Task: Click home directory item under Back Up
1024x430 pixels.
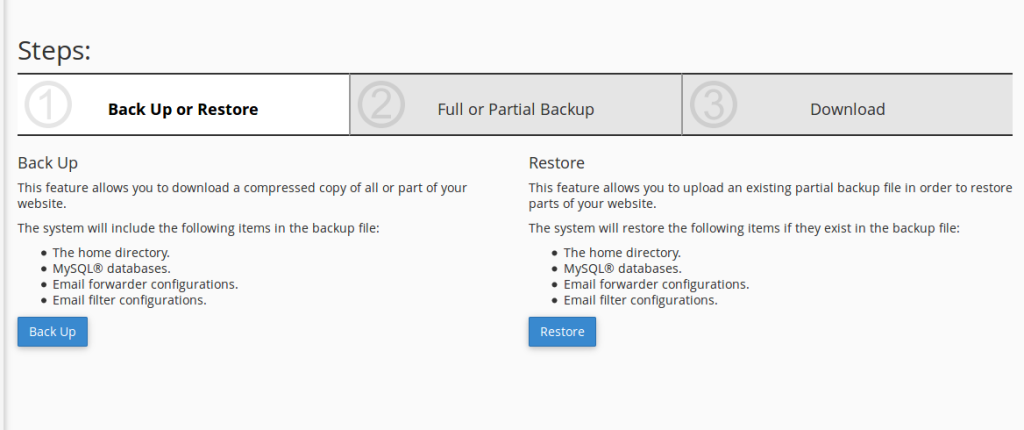Action: pyautogui.click(x=111, y=252)
